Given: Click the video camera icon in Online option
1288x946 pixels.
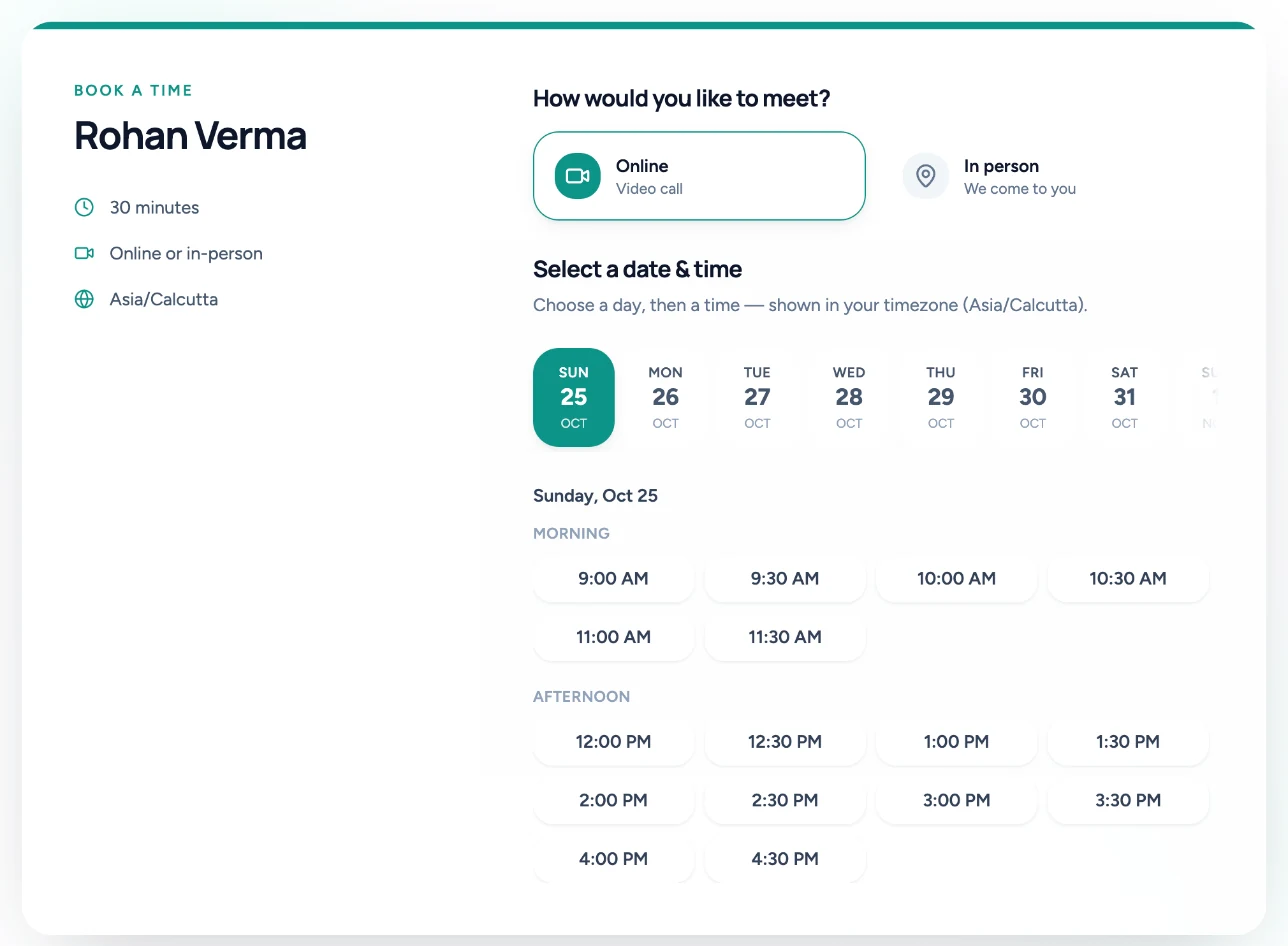Looking at the screenshot, I should coord(578,176).
